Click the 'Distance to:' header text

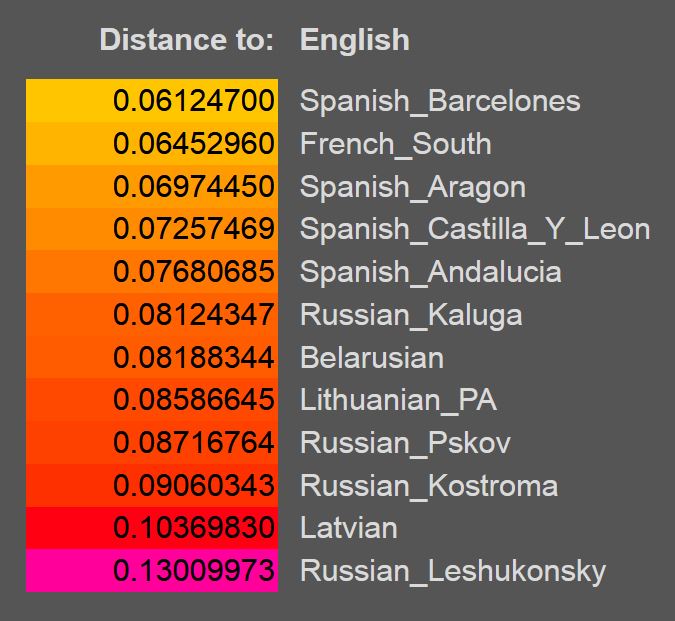point(186,40)
